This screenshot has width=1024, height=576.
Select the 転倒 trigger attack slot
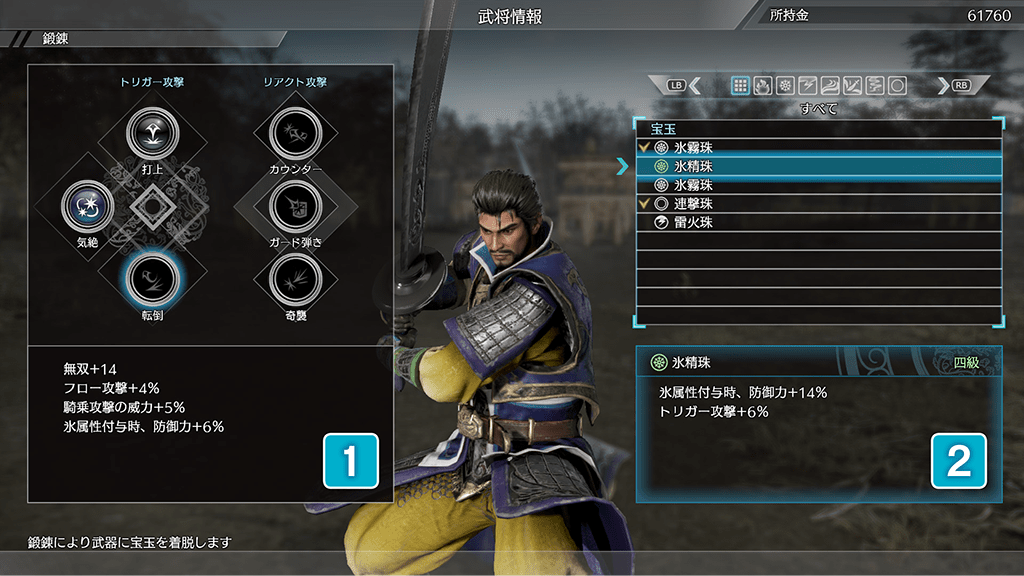(152, 280)
